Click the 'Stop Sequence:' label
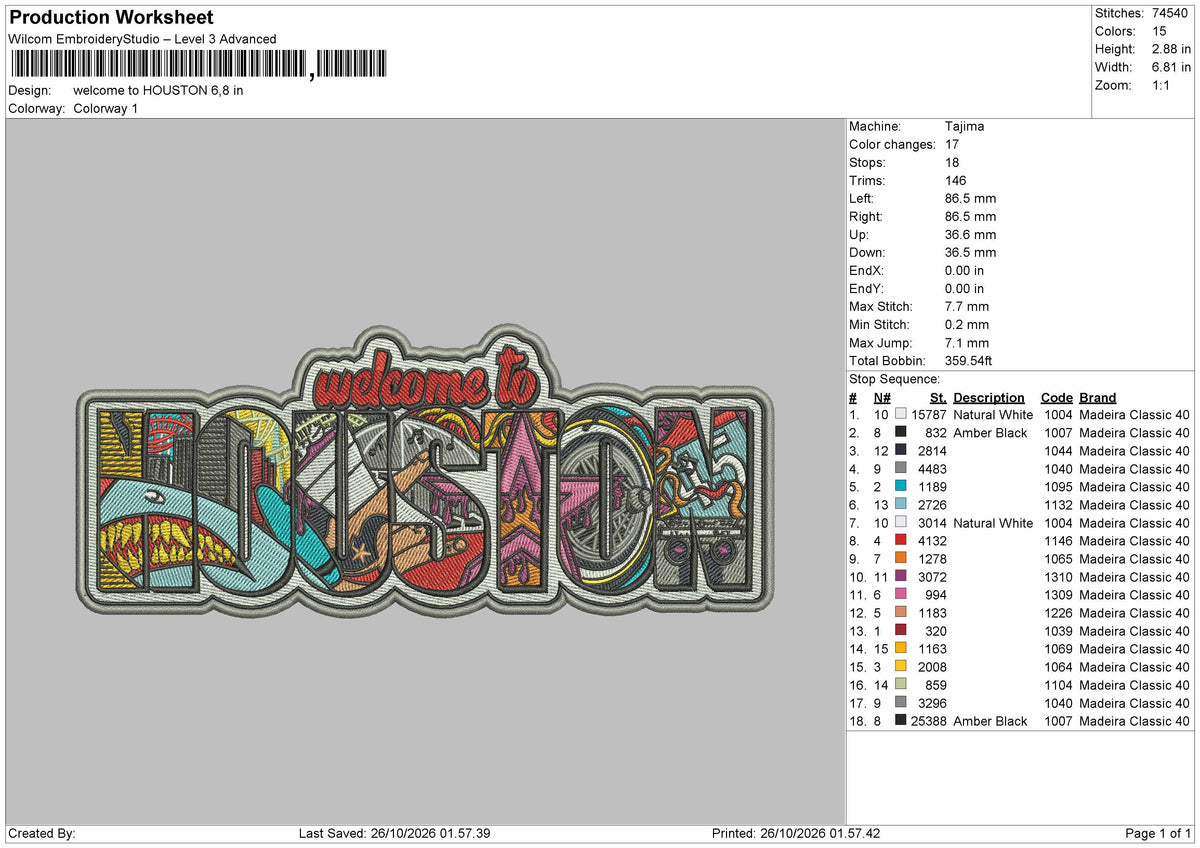The width and height of the screenshot is (1200, 848). (x=894, y=379)
